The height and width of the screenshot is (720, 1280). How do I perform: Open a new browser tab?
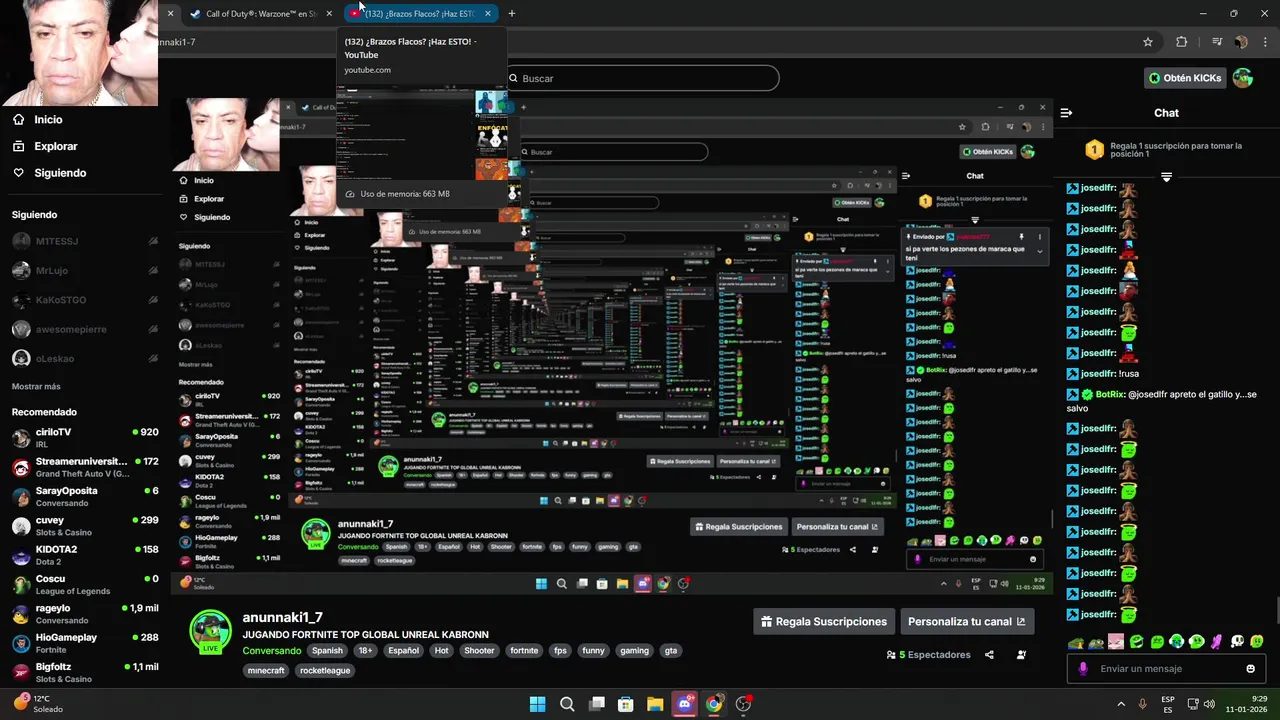click(x=512, y=14)
